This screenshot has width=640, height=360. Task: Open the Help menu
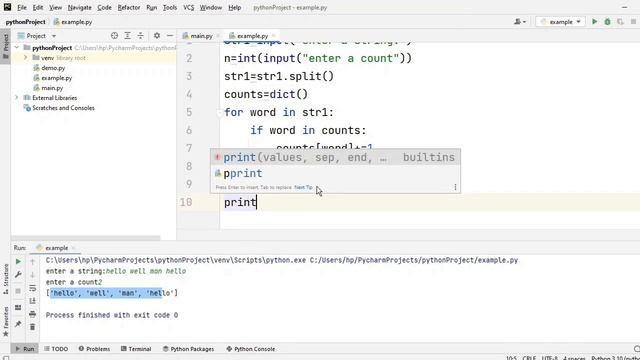(x=234, y=7)
